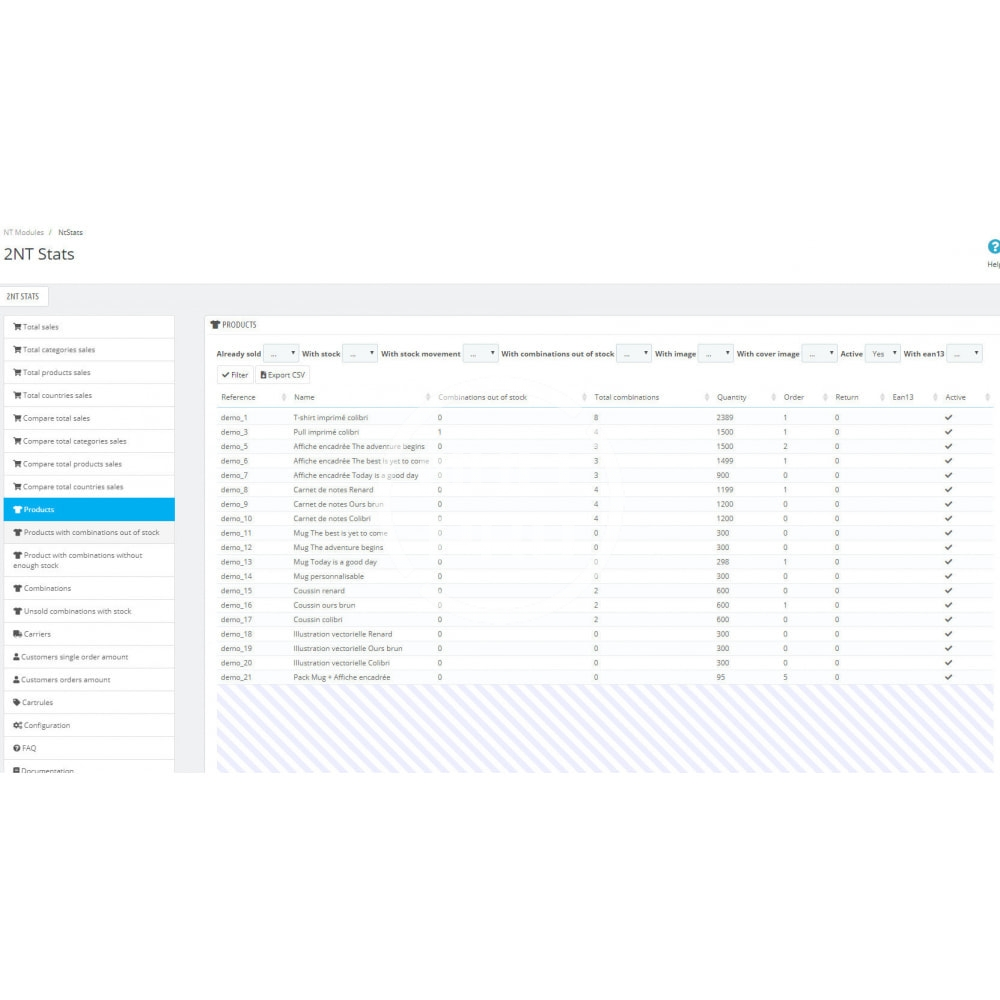Click the Export CSV button
Image resolution: width=1000 pixels, height=1000 pixels.
(283, 375)
